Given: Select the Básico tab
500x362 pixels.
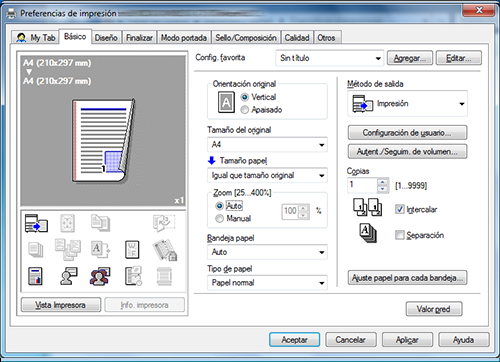Looking at the screenshot, I should tap(75, 36).
